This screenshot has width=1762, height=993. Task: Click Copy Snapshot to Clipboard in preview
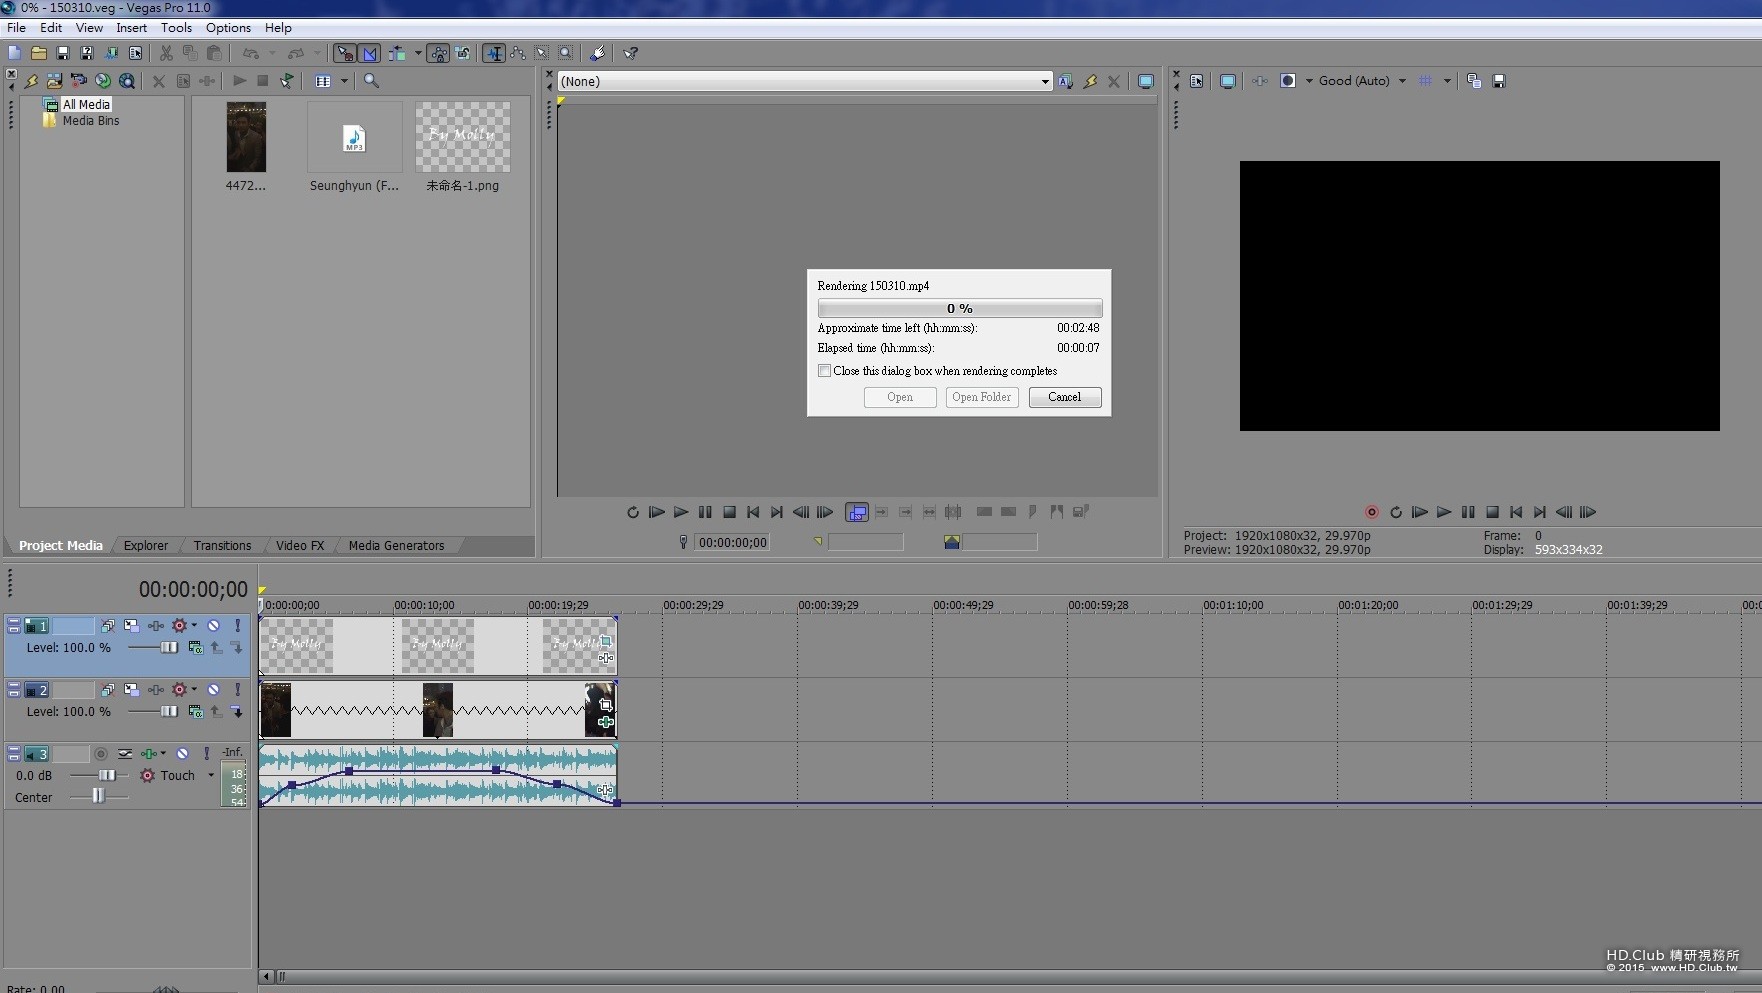click(x=1473, y=81)
